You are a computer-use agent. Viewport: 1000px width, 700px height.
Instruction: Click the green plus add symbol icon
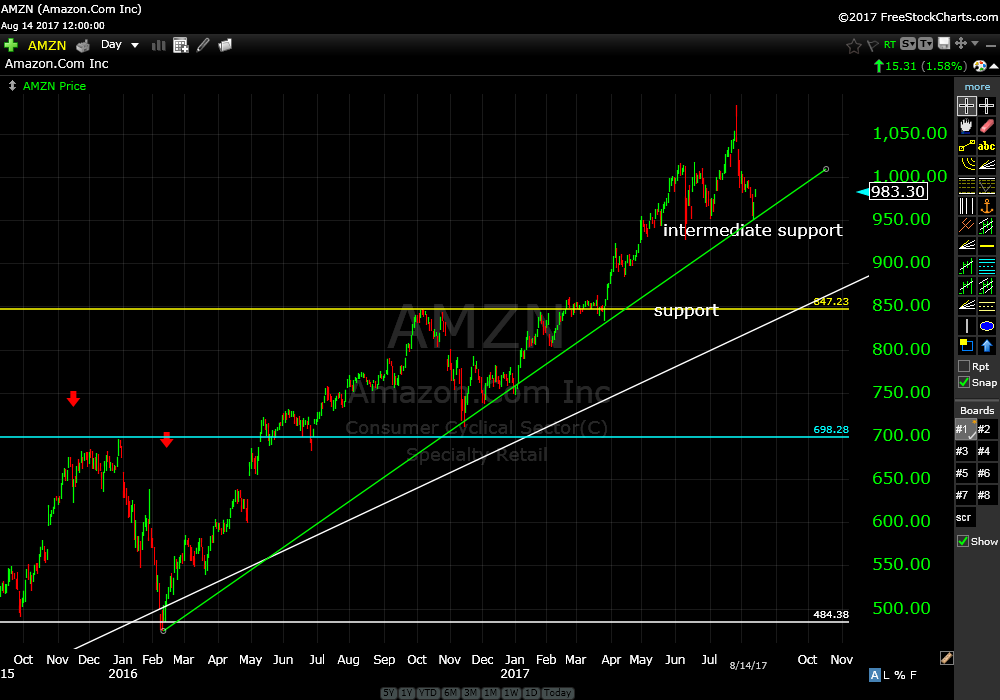coord(11,45)
